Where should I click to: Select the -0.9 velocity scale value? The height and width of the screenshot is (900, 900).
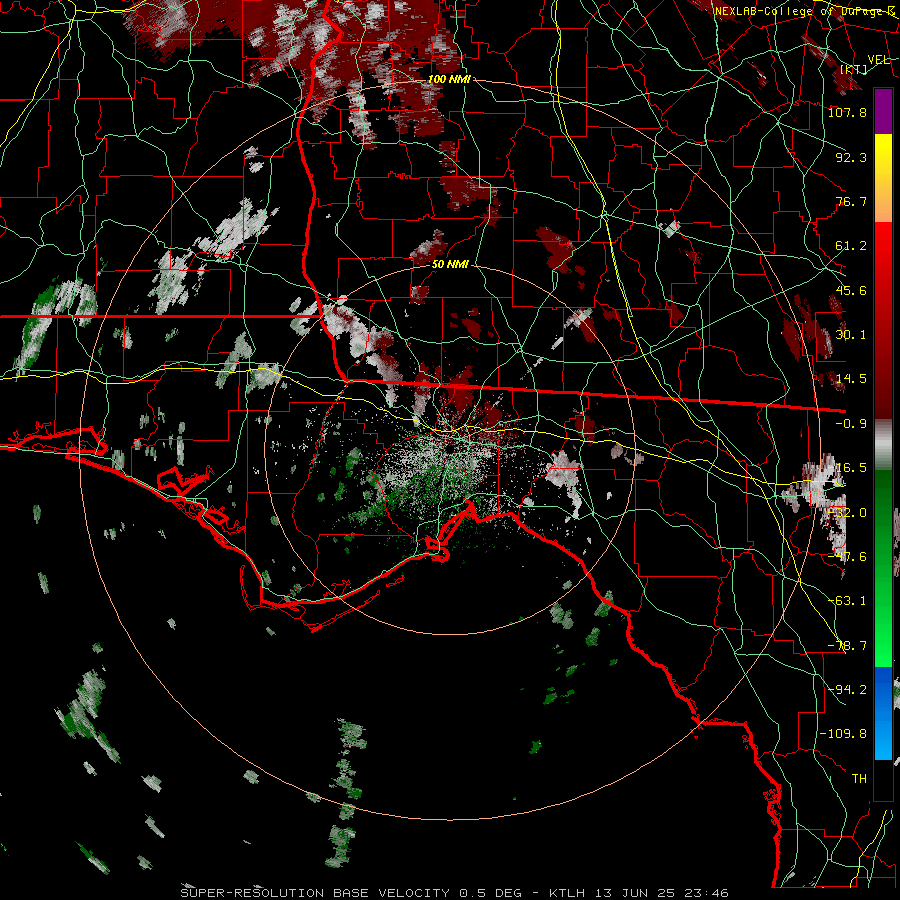pyautogui.click(x=851, y=424)
